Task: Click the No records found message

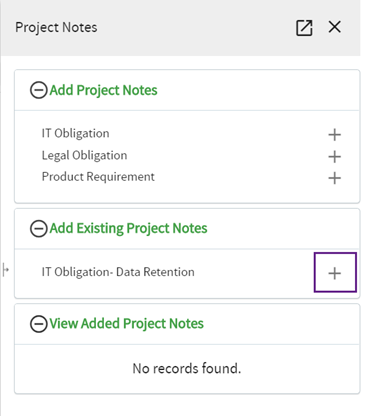Action: [187, 369]
